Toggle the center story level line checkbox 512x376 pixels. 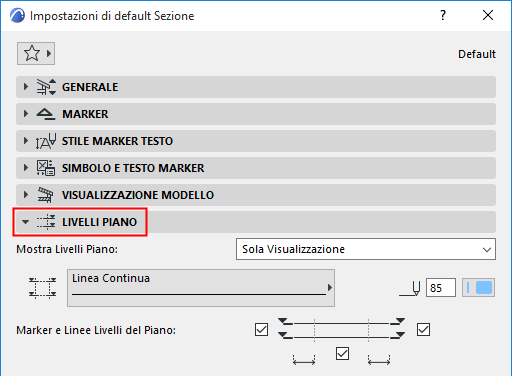[342, 354]
